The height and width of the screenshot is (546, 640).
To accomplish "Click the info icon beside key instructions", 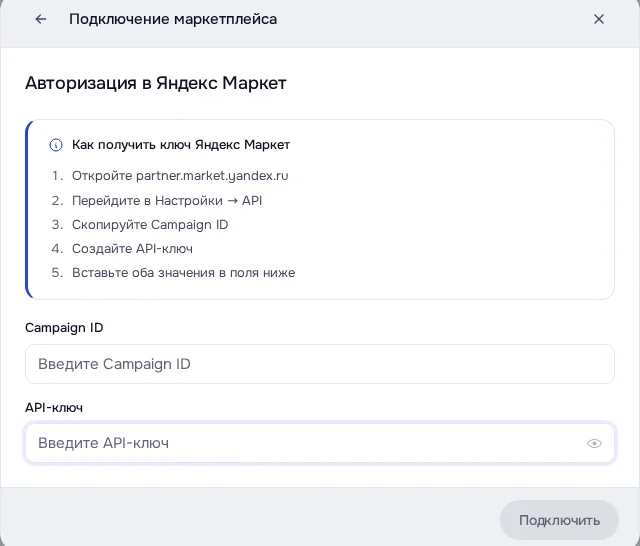I will click(56, 145).
